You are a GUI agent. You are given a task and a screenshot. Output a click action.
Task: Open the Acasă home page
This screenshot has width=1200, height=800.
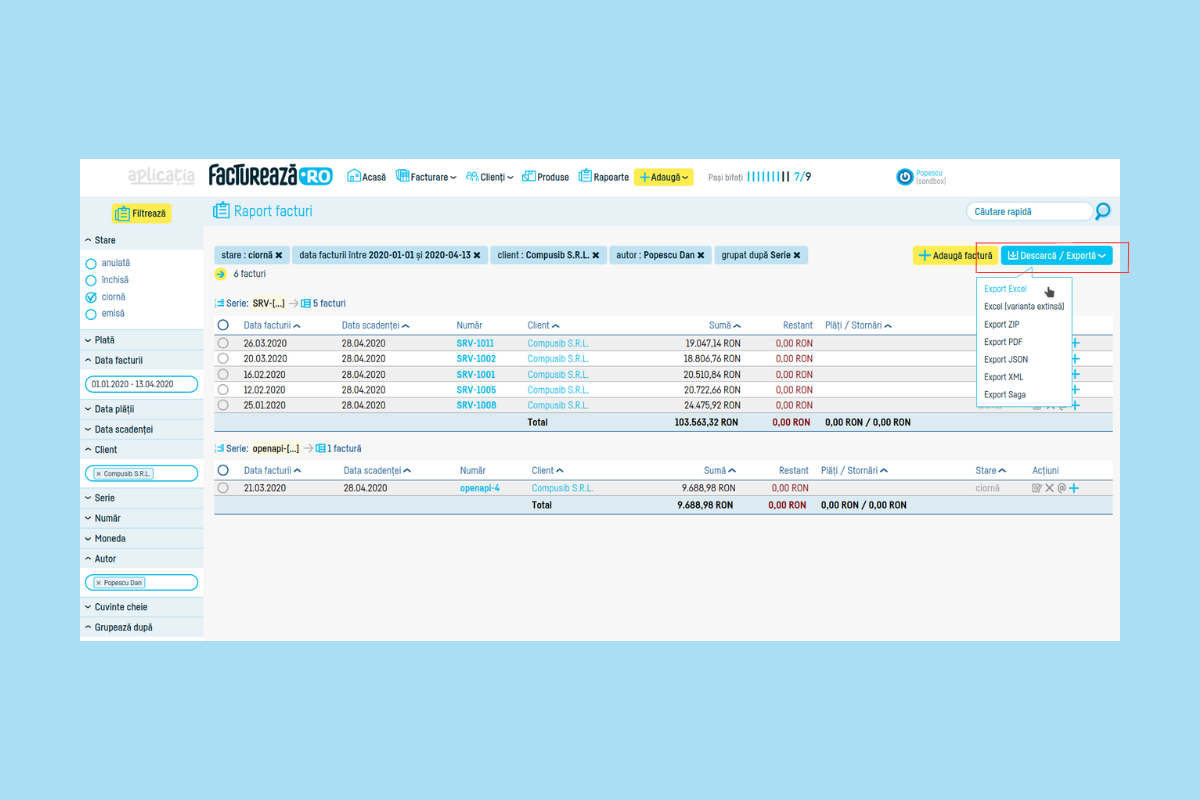[366, 177]
